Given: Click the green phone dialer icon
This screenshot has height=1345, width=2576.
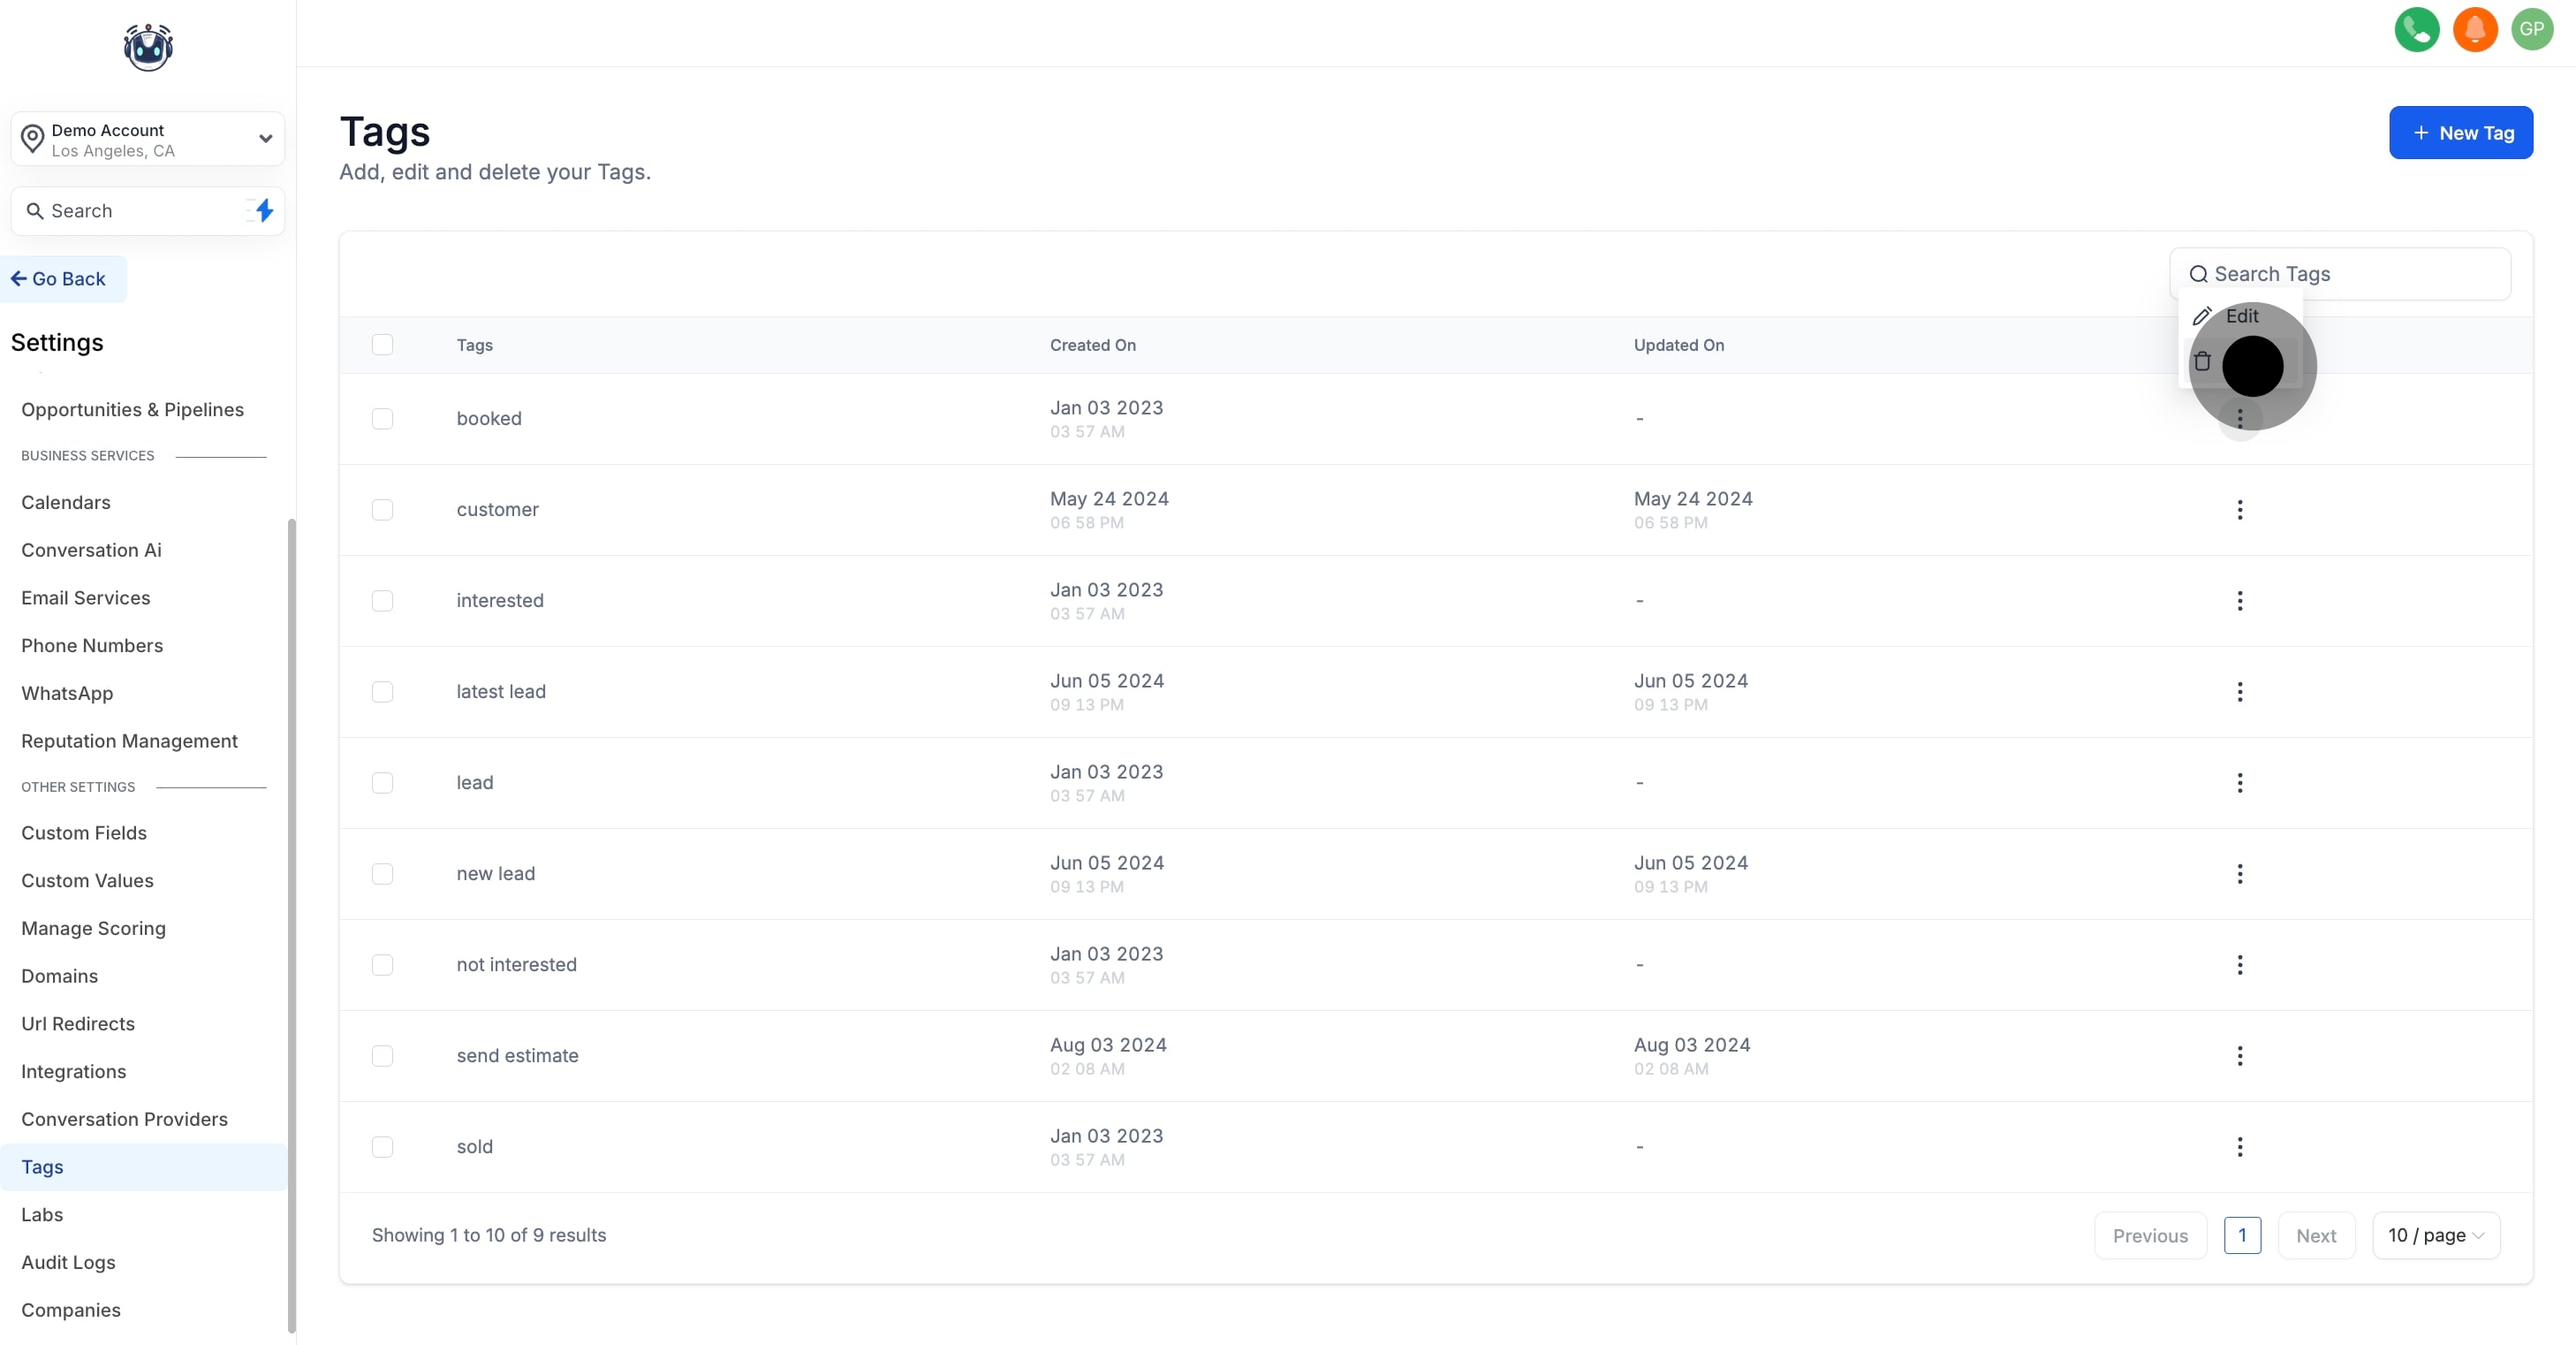Looking at the screenshot, I should pyautogui.click(x=2416, y=29).
